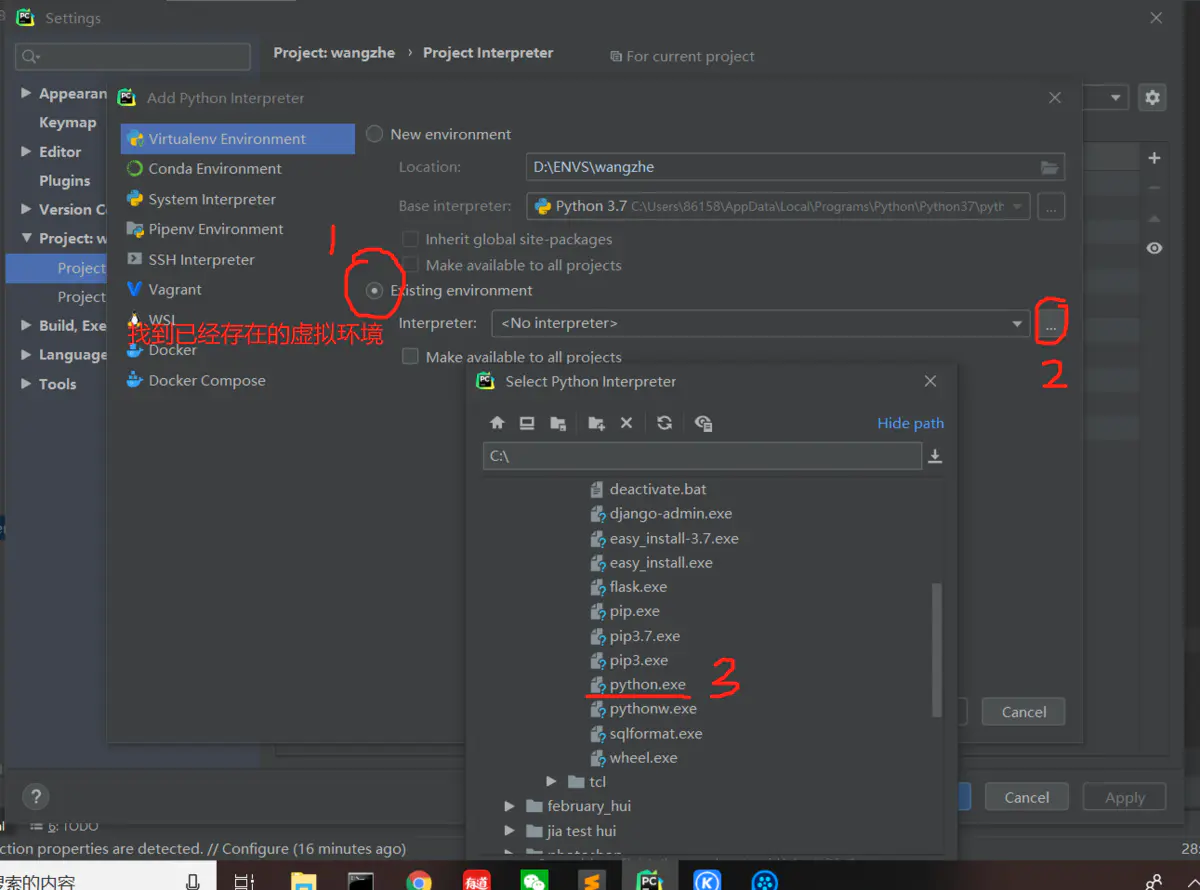Image resolution: width=1200 pixels, height=890 pixels.
Task: Click the path history download-arrow icon
Action: pos(935,456)
